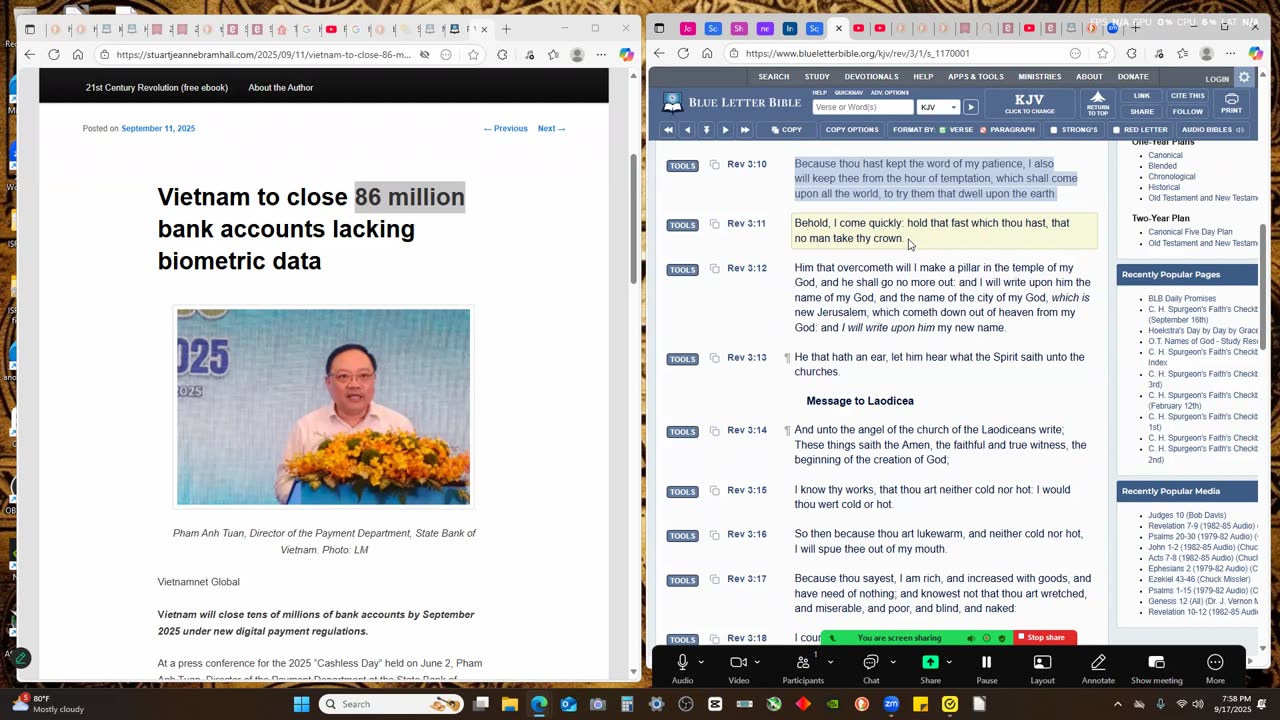This screenshot has width=1280, height=720.
Task: Expand the Zoom Video options arrow
Action: [757, 662]
